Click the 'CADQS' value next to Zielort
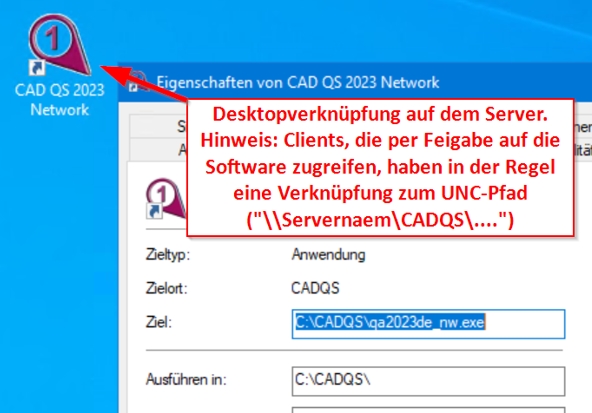This screenshot has width=592, height=413. pos(315,288)
